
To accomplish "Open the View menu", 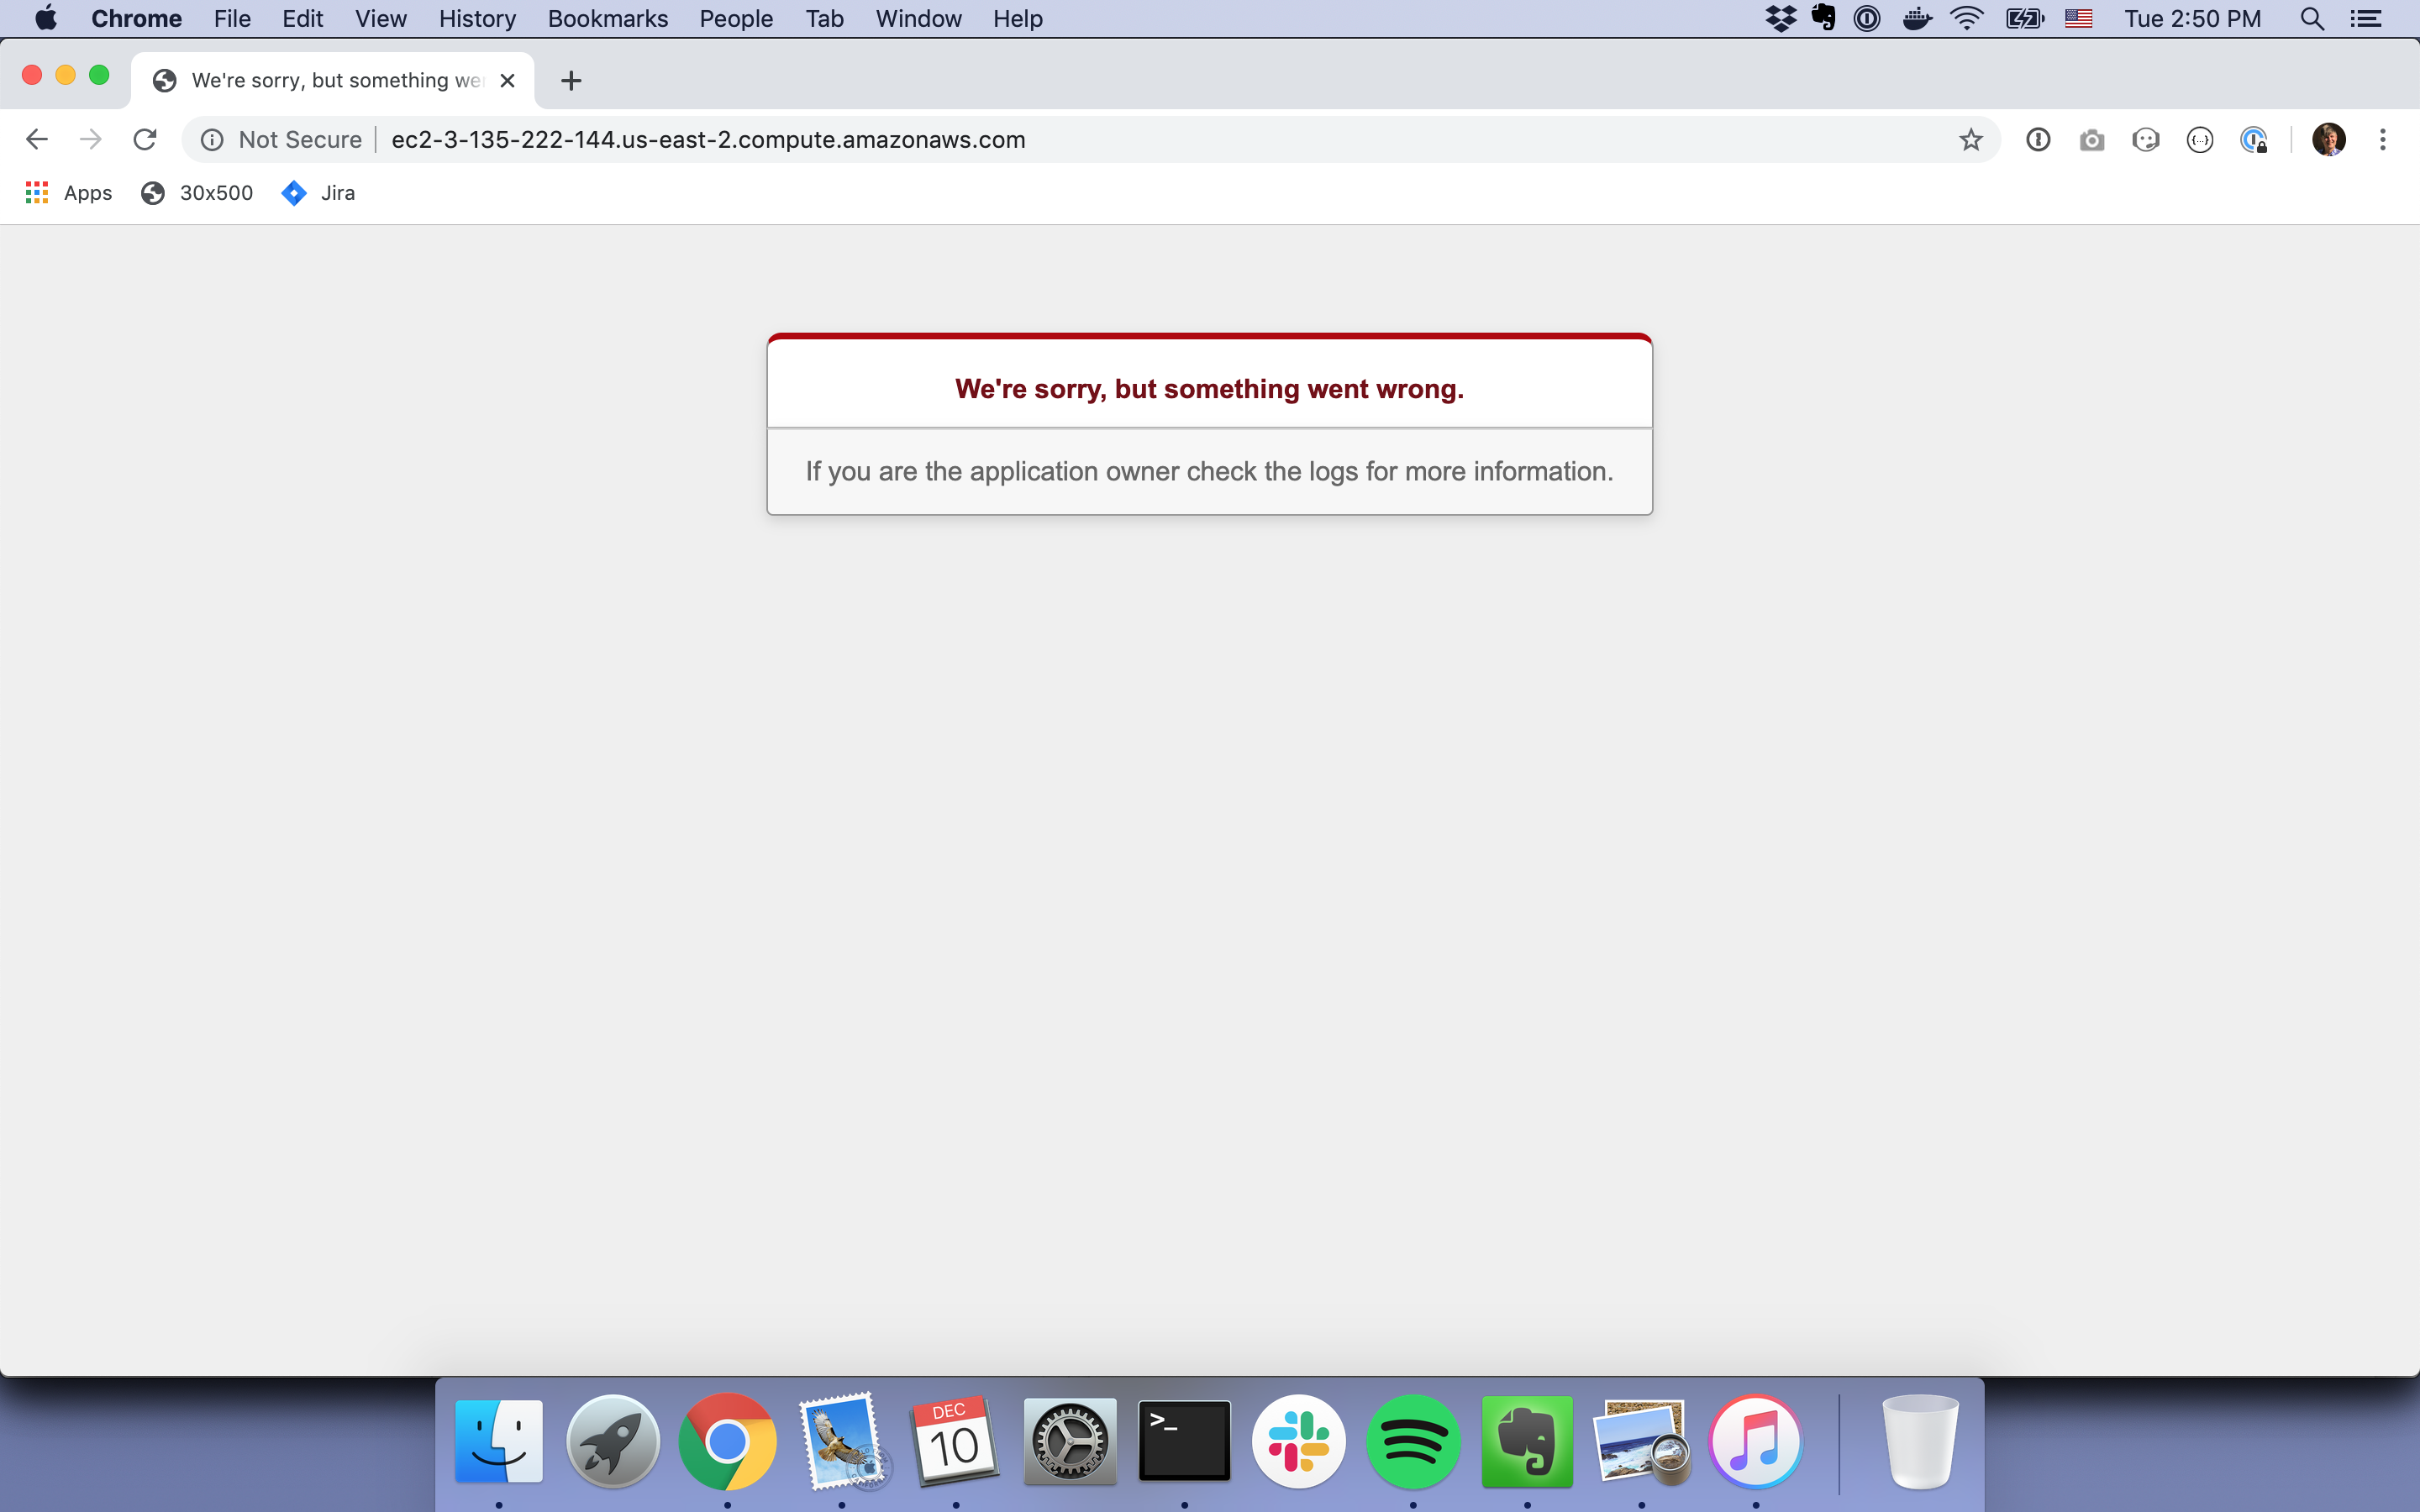I will [x=381, y=19].
